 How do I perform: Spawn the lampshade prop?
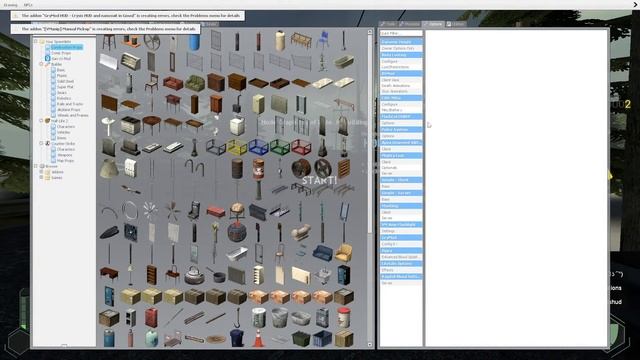tap(109, 168)
